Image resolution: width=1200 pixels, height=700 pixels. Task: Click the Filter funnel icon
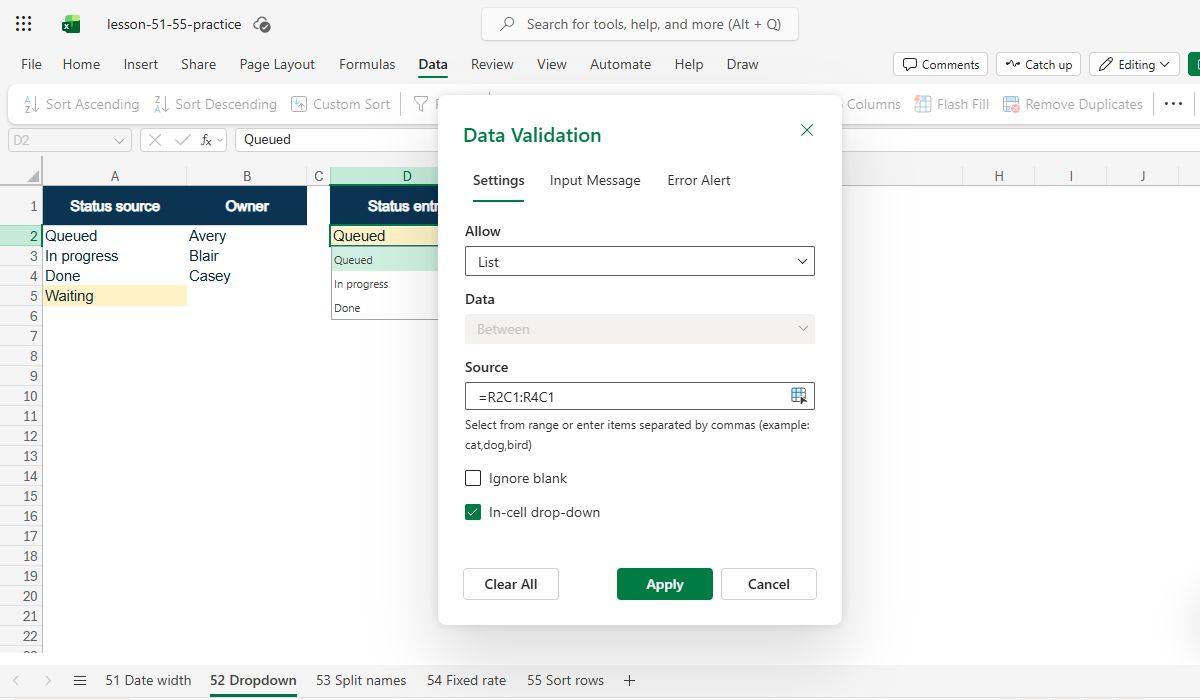421,104
